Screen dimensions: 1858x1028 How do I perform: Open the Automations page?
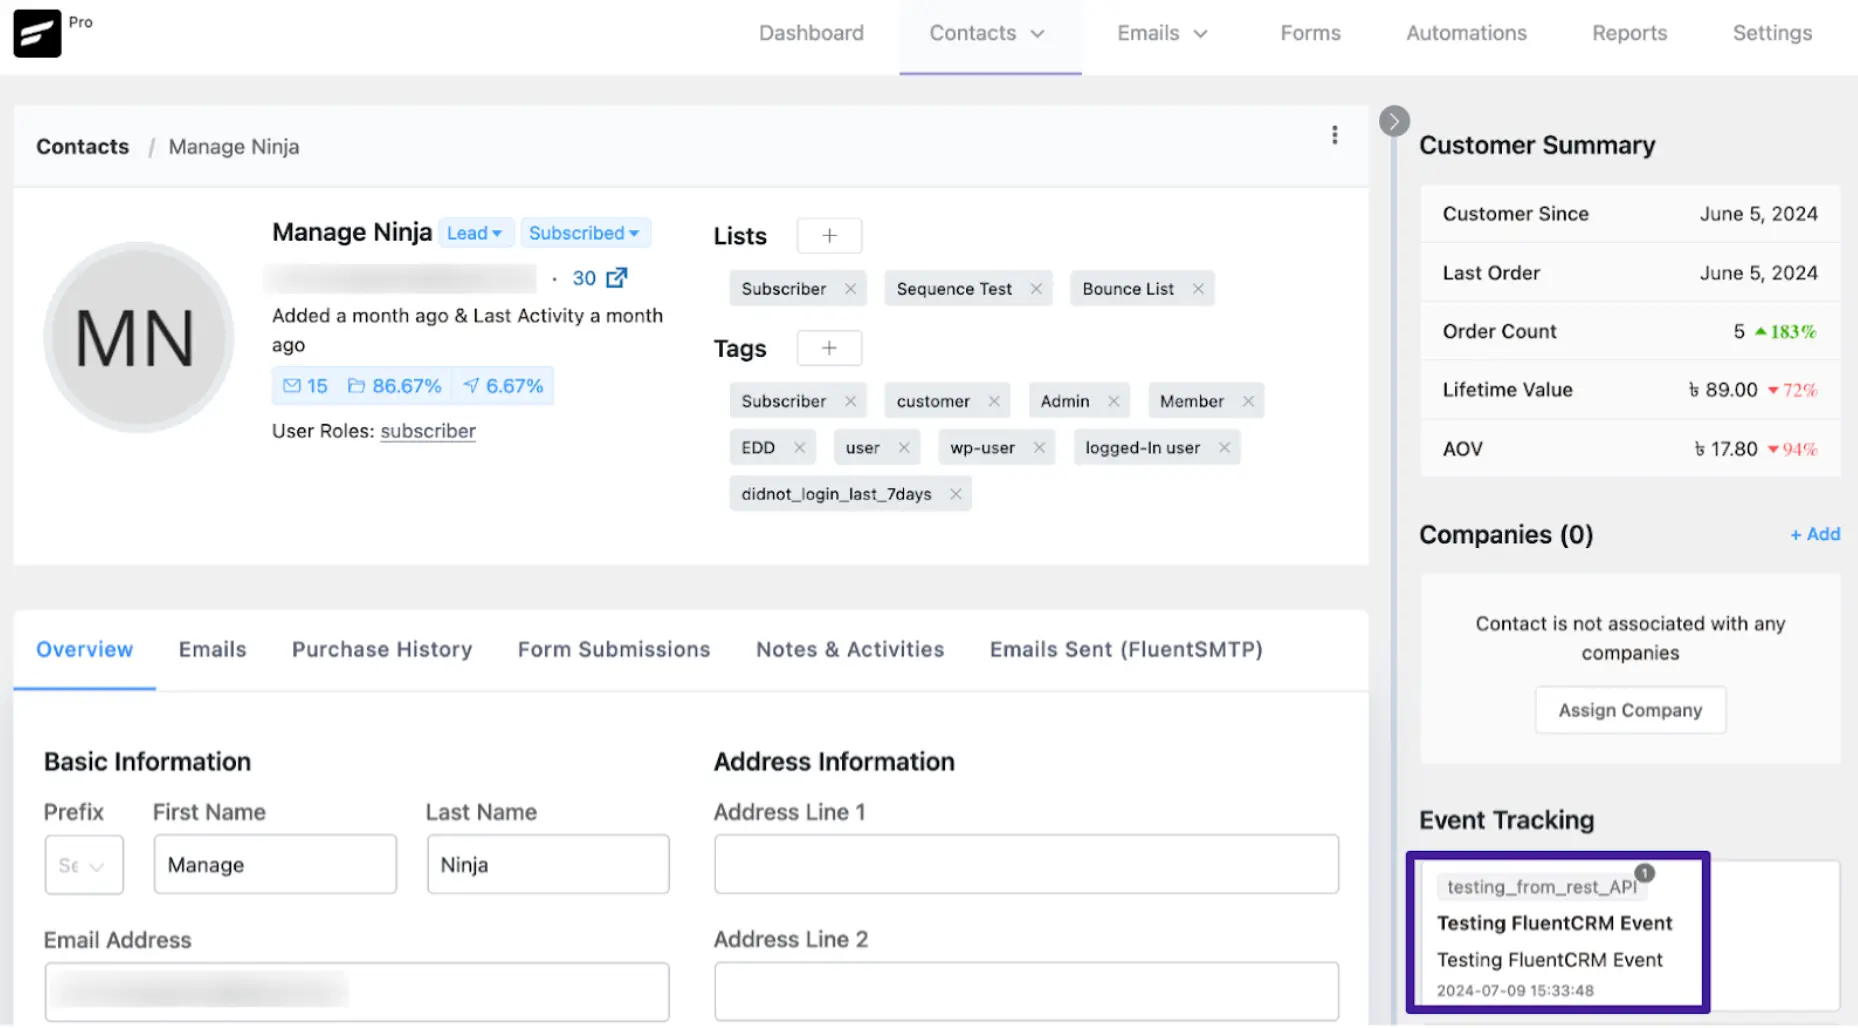[x=1466, y=33]
